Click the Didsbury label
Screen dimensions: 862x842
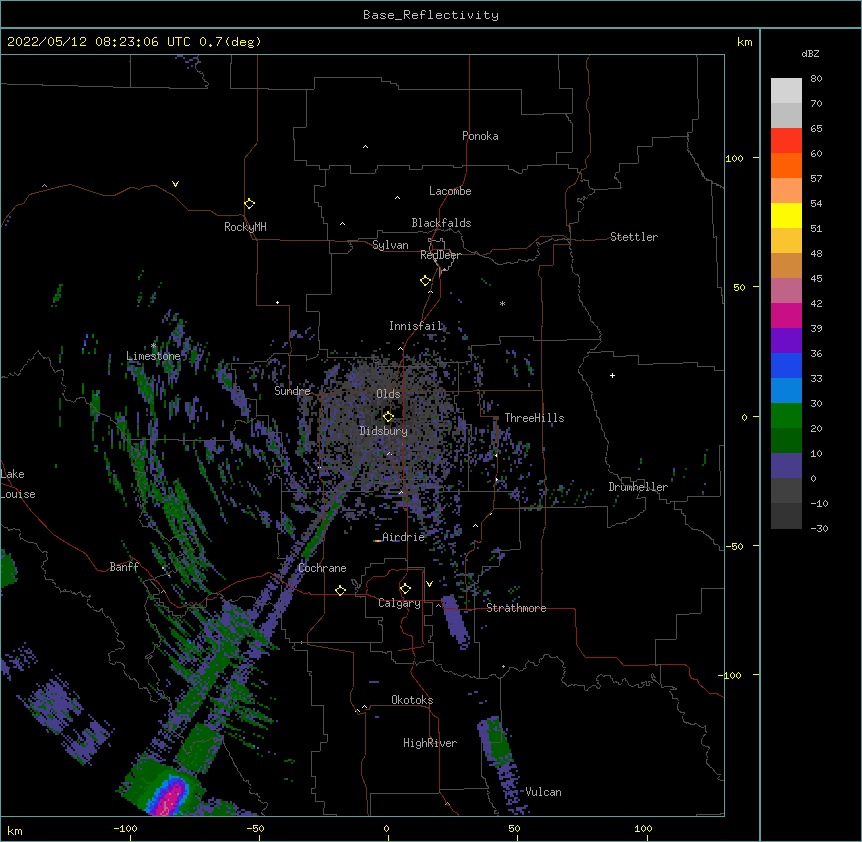(x=384, y=431)
